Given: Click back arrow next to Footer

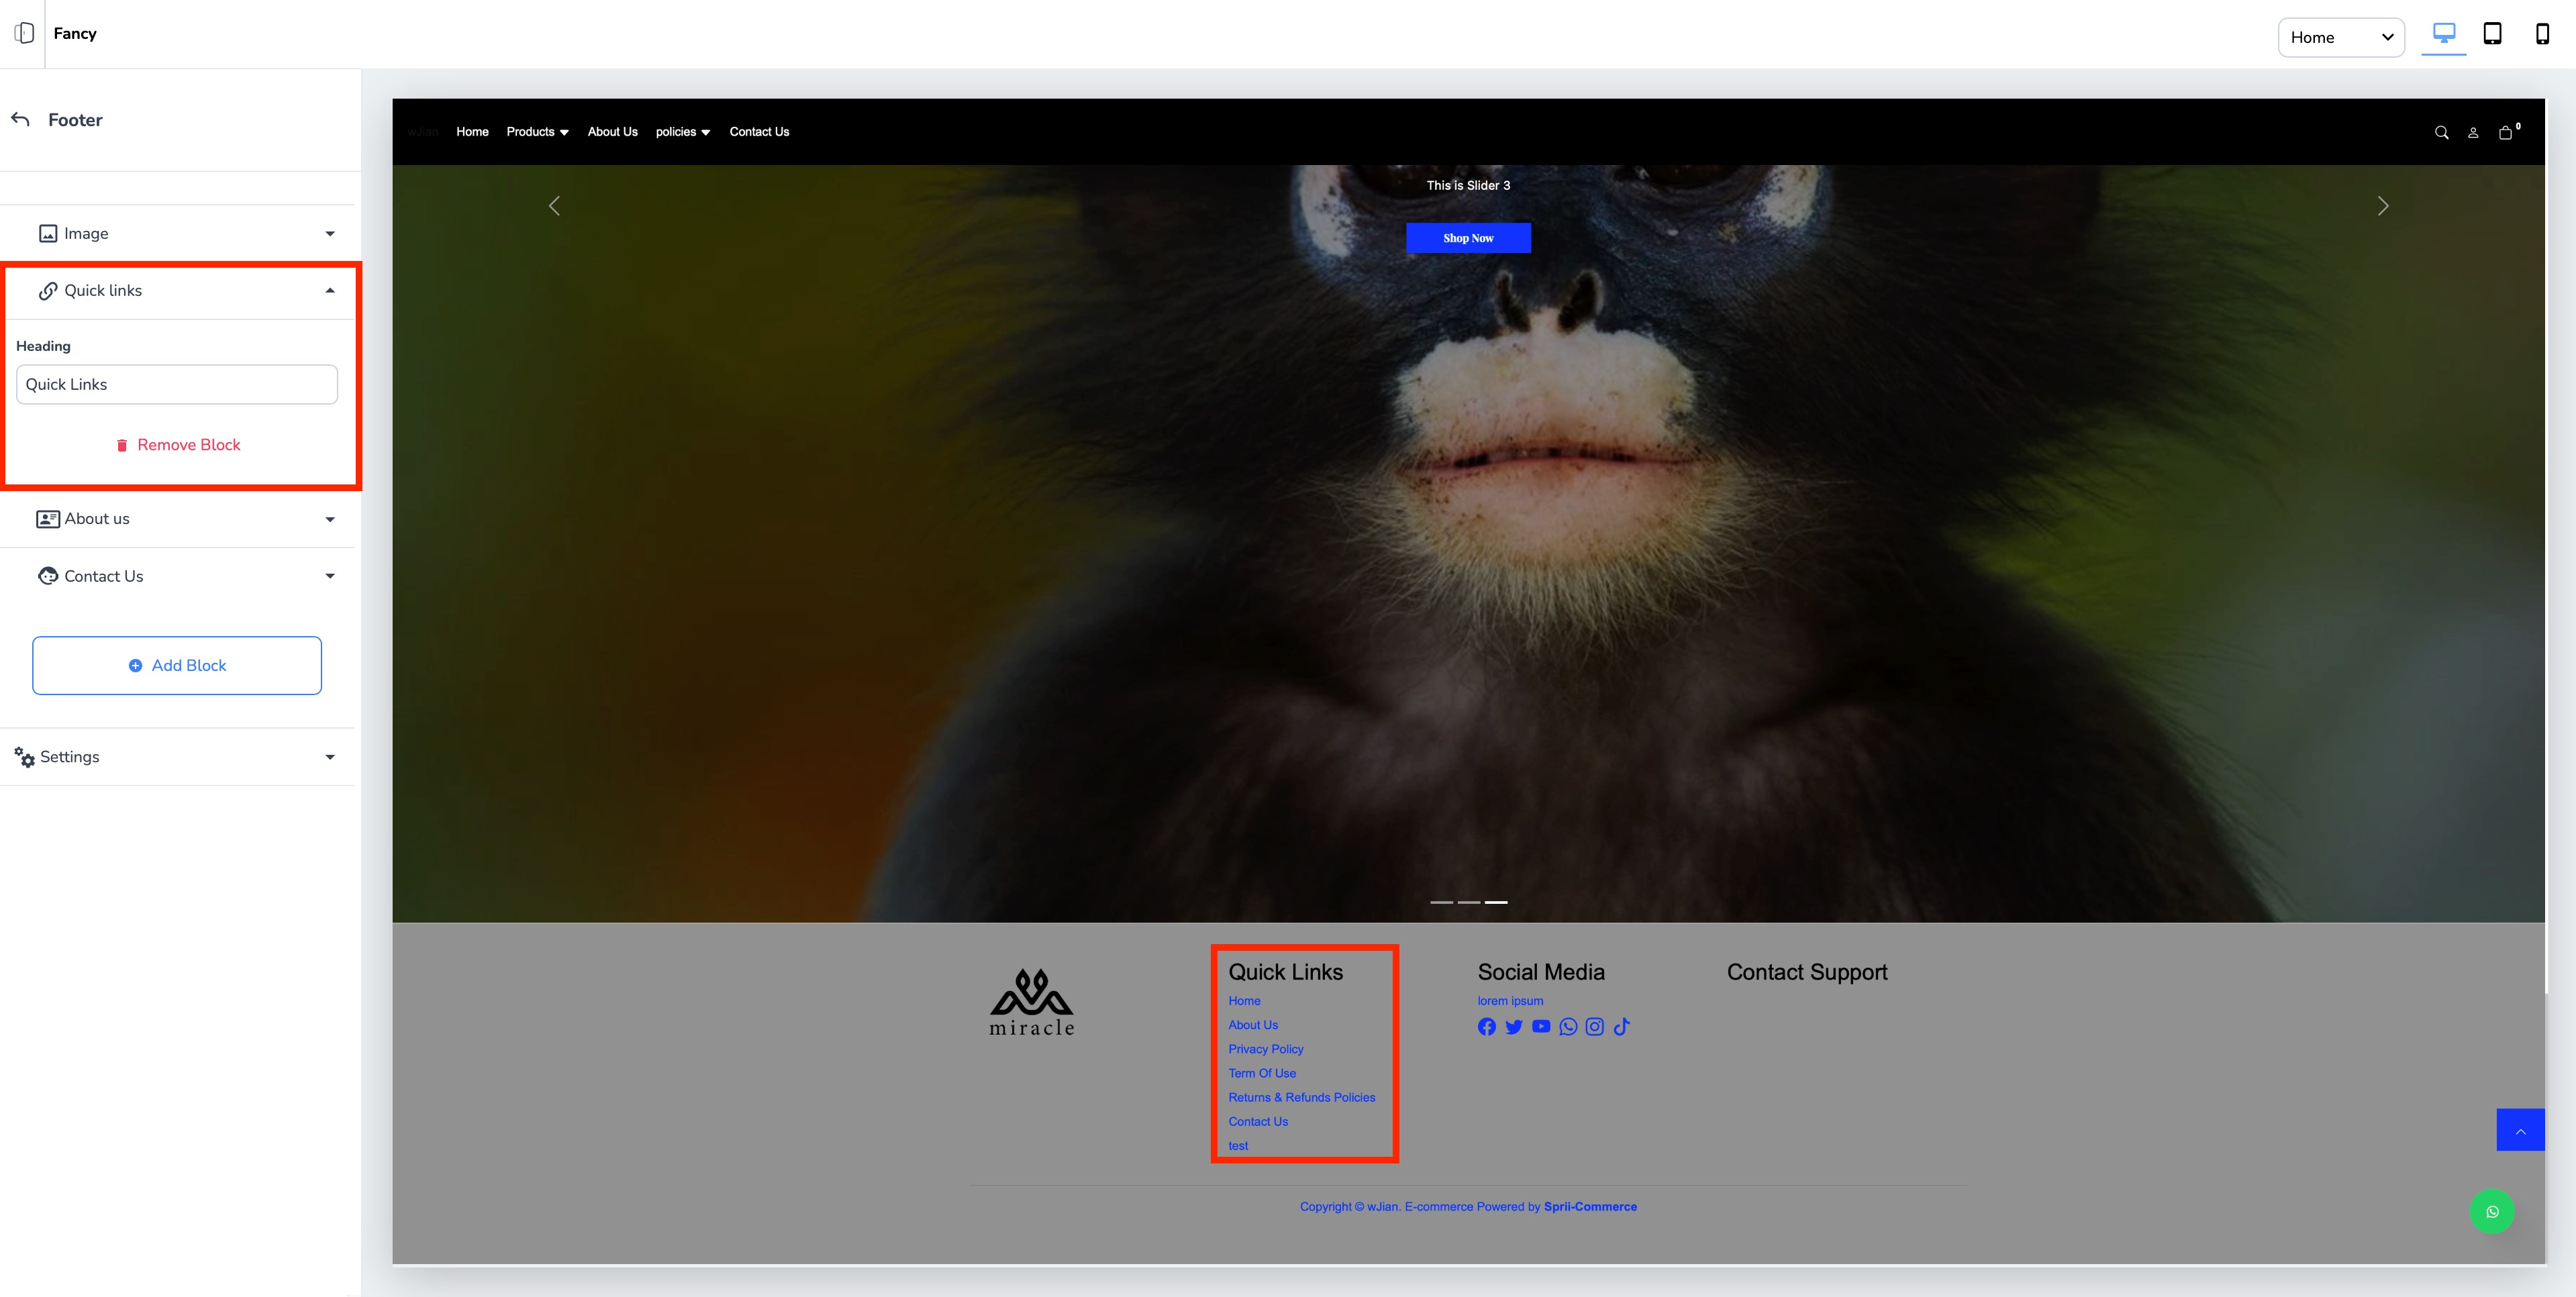Looking at the screenshot, I should [21, 119].
